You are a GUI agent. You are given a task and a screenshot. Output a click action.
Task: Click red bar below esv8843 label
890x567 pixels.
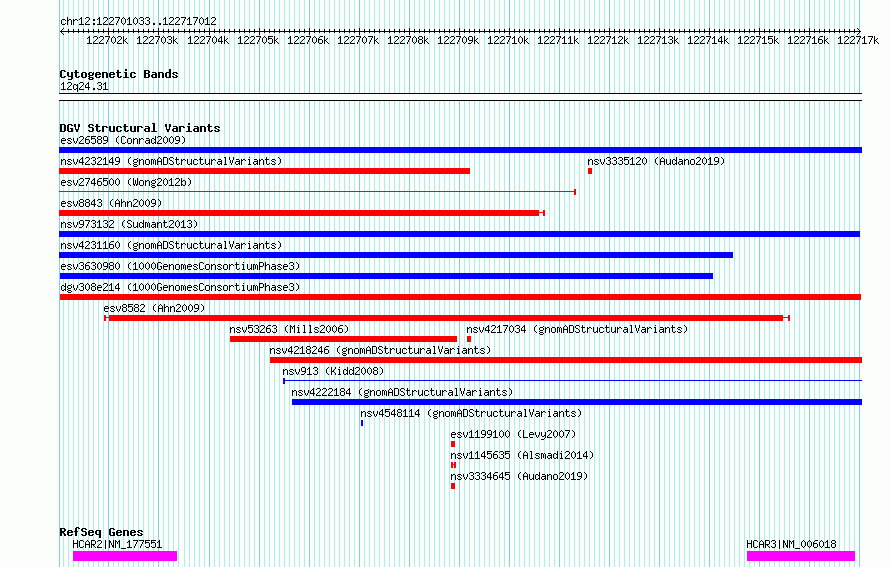302,213
